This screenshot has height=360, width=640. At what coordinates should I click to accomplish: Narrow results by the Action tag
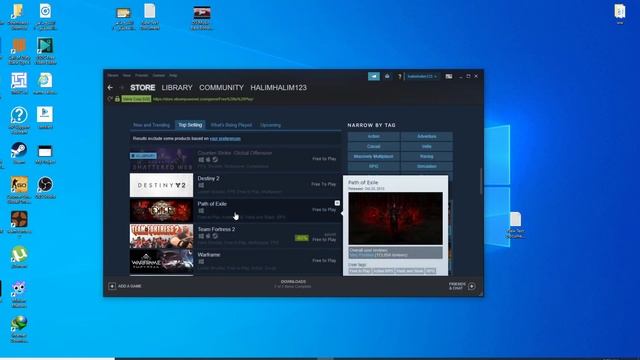click(373, 136)
